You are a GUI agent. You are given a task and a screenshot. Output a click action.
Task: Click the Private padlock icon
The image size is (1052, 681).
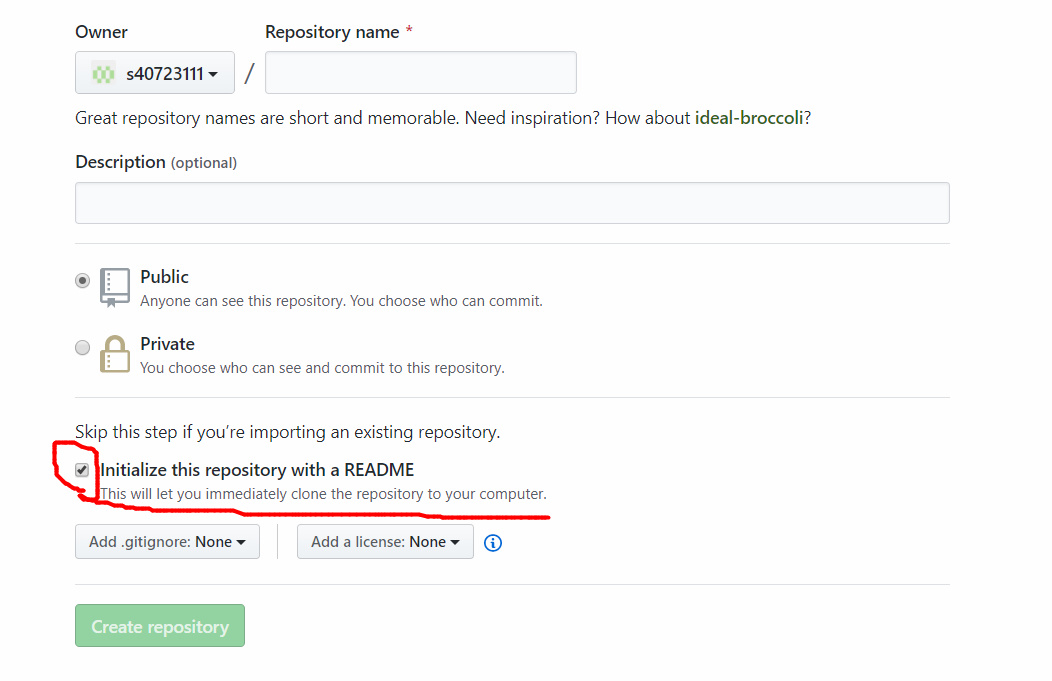(115, 354)
